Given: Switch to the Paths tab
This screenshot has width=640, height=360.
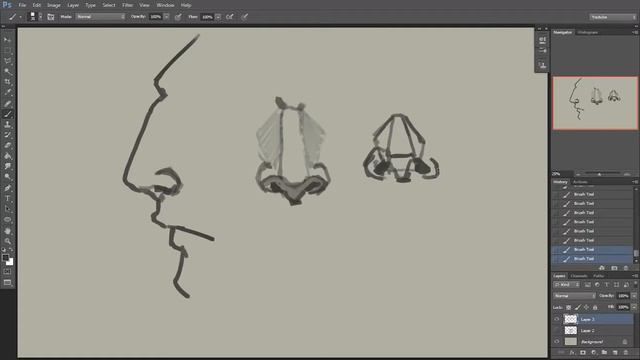Looking at the screenshot, I should pos(598,276).
